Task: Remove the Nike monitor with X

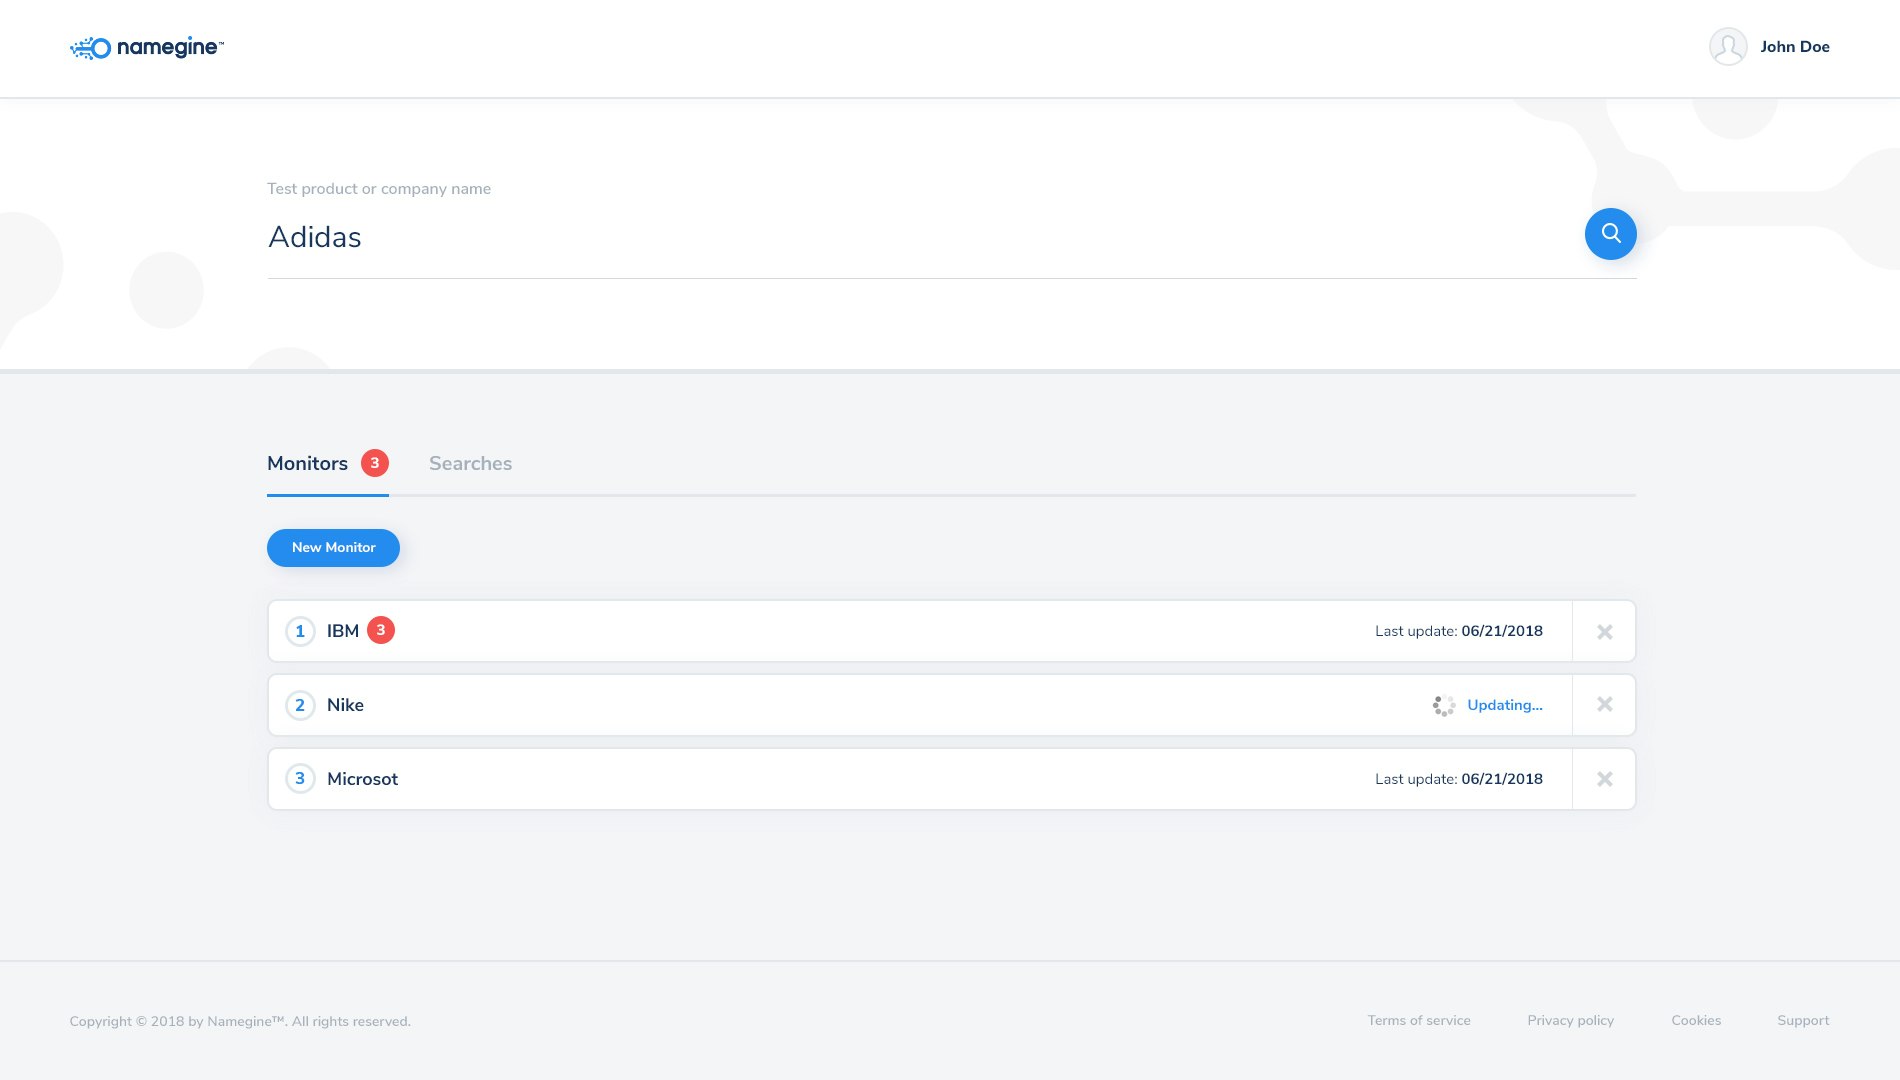Action: click(x=1604, y=705)
